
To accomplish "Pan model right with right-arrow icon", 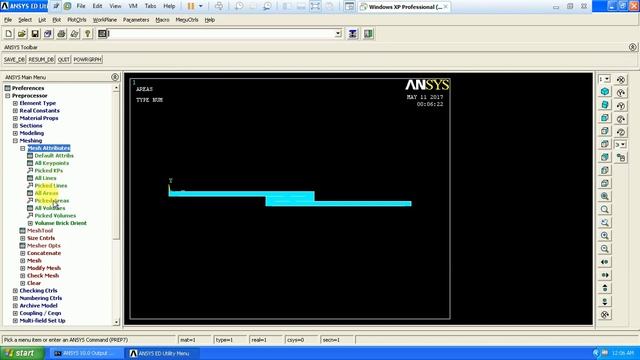I will tap(605, 275).
